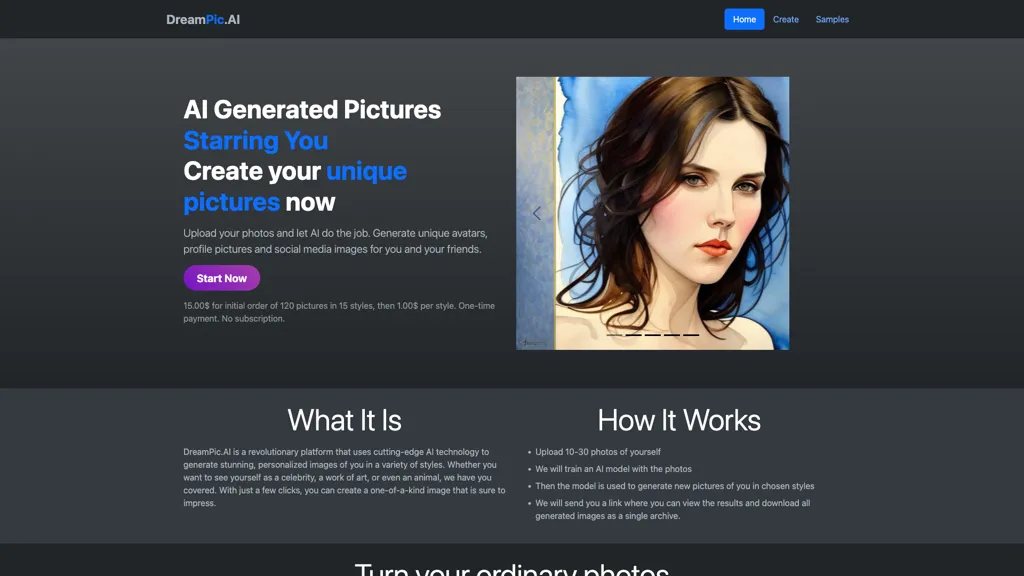Screen dimensions: 1024x576
Task: Open the Home nav item
Action: pos(744,20)
